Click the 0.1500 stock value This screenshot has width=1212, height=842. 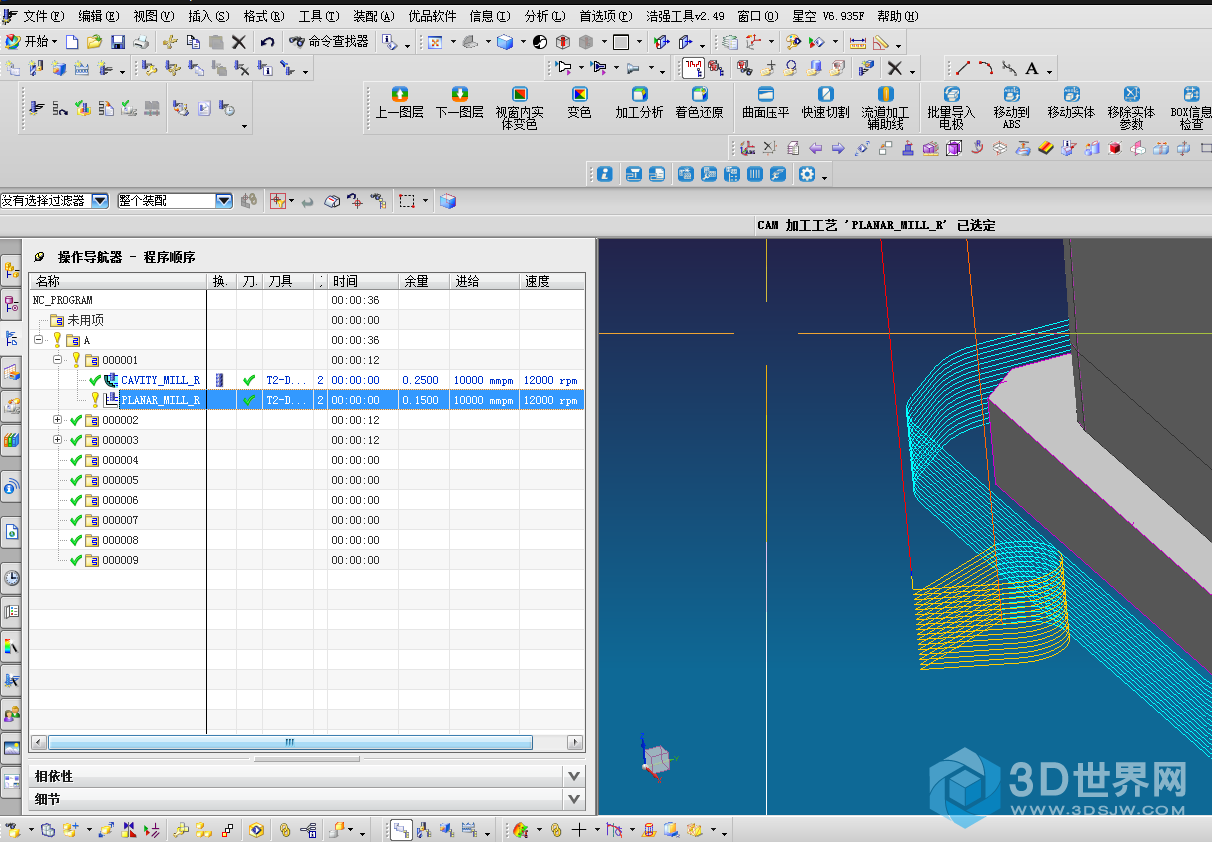420,400
